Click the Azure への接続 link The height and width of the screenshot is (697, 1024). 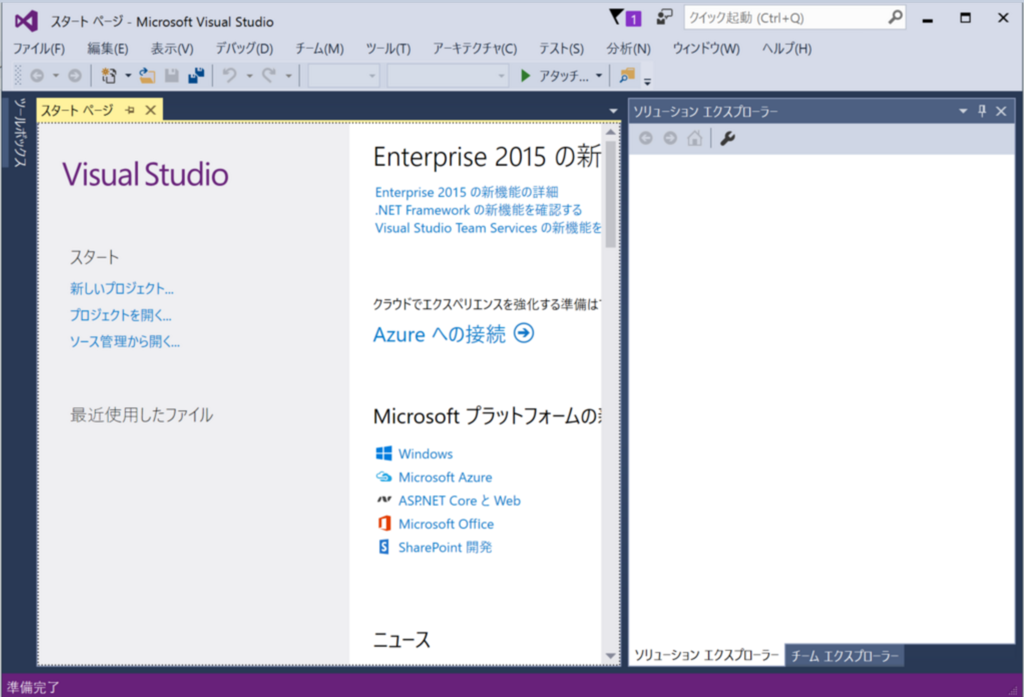pyautogui.click(x=440, y=334)
